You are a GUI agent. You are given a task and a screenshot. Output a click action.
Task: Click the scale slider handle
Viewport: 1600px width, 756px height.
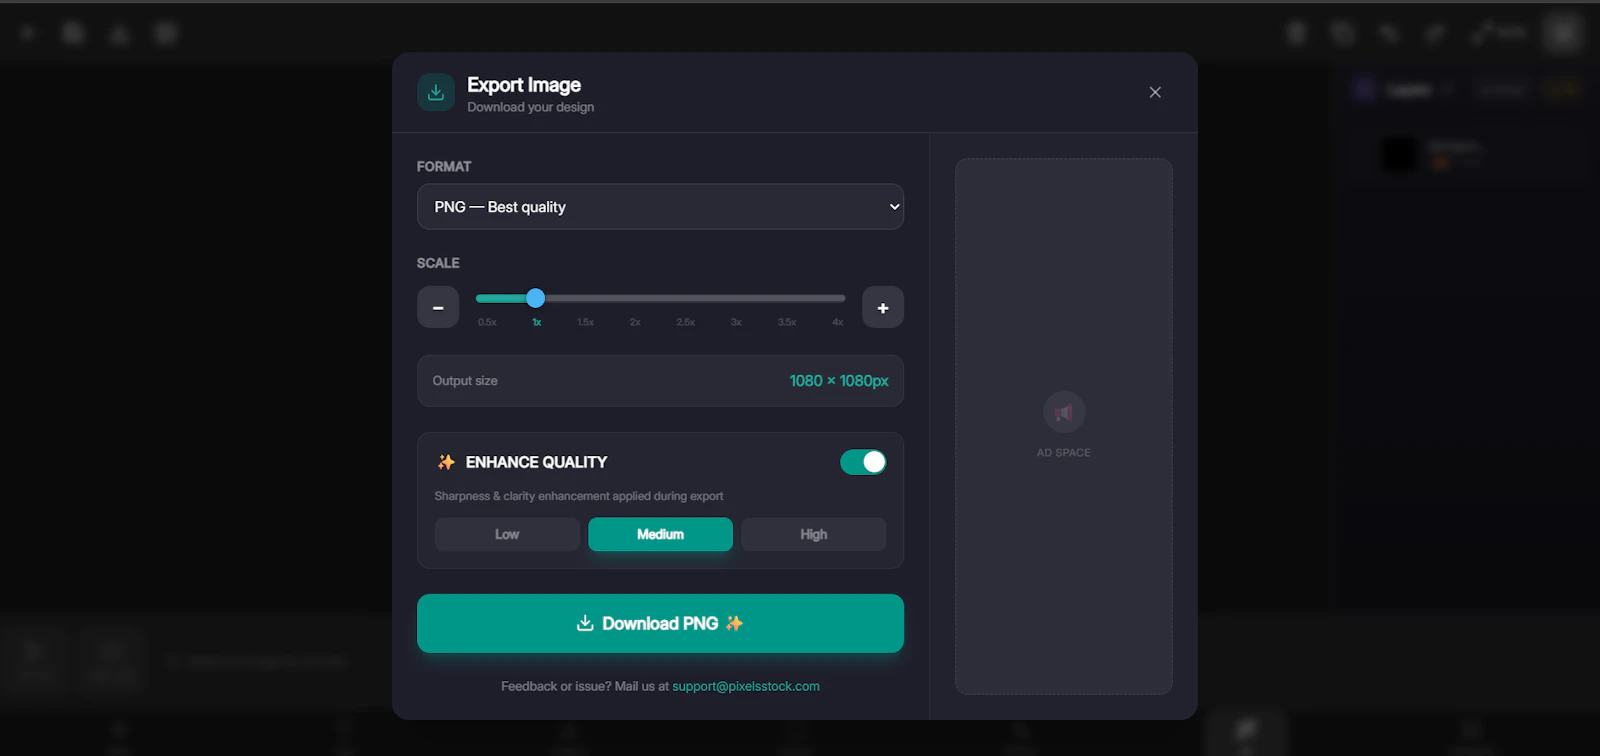click(x=536, y=298)
